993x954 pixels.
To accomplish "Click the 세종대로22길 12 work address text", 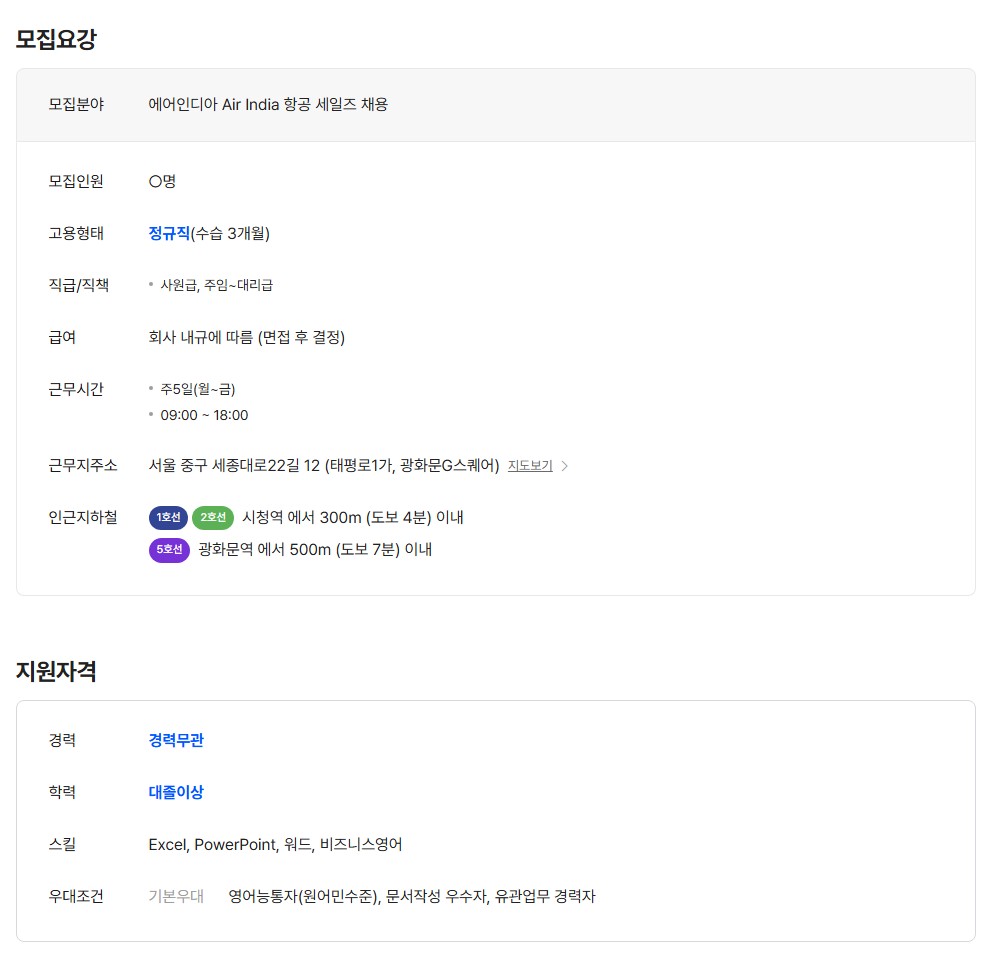I will 323,465.
